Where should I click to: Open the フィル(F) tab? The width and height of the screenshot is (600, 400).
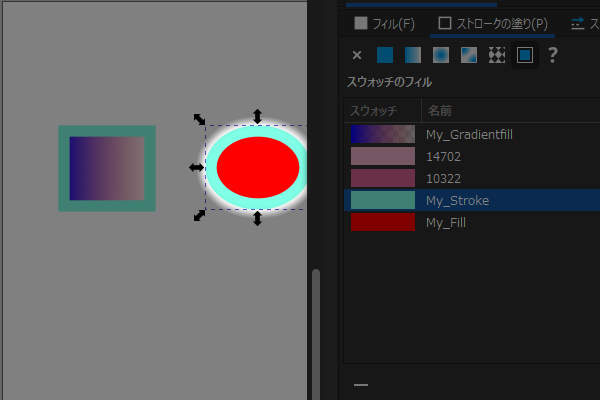[x=384, y=24]
